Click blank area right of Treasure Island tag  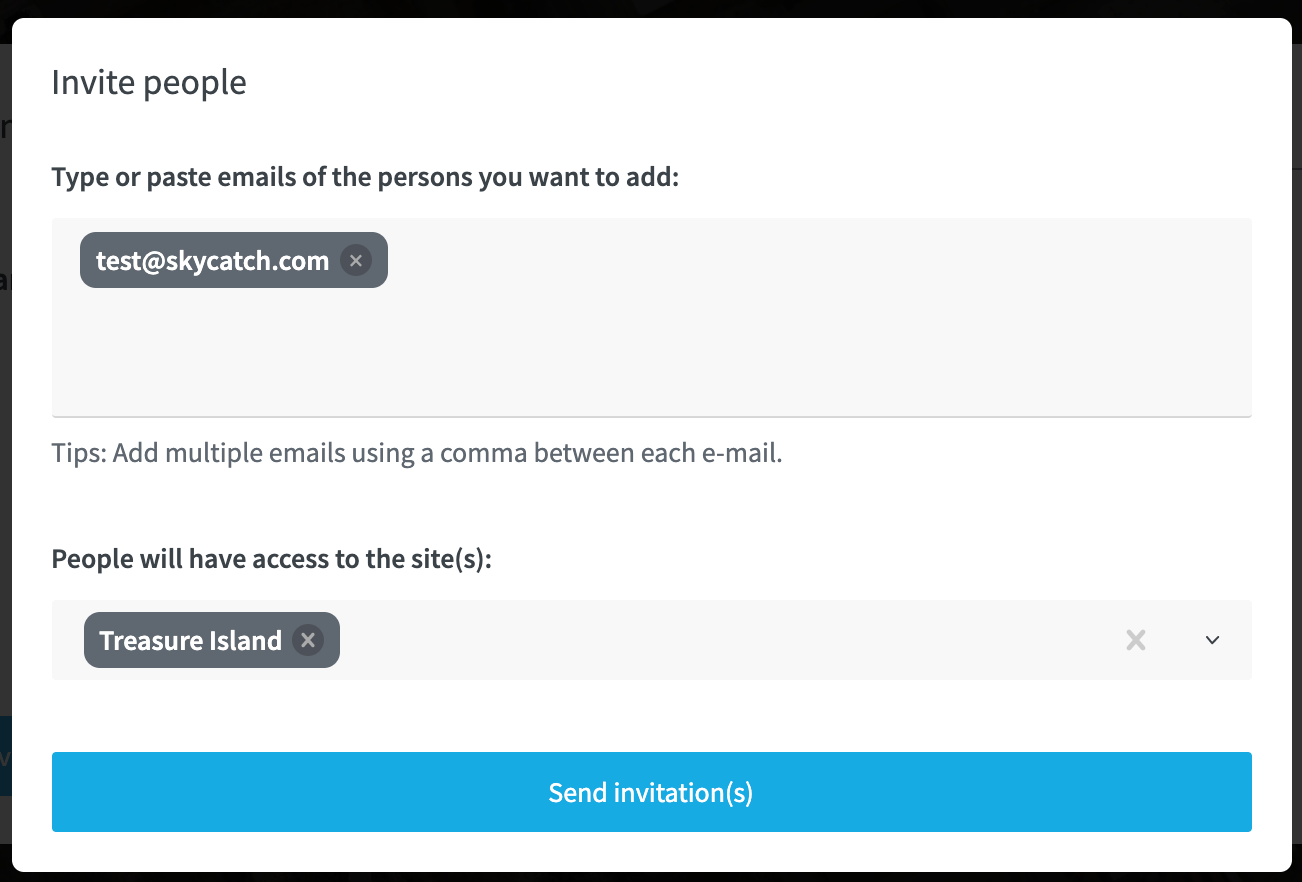pyautogui.click(x=720, y=640)
